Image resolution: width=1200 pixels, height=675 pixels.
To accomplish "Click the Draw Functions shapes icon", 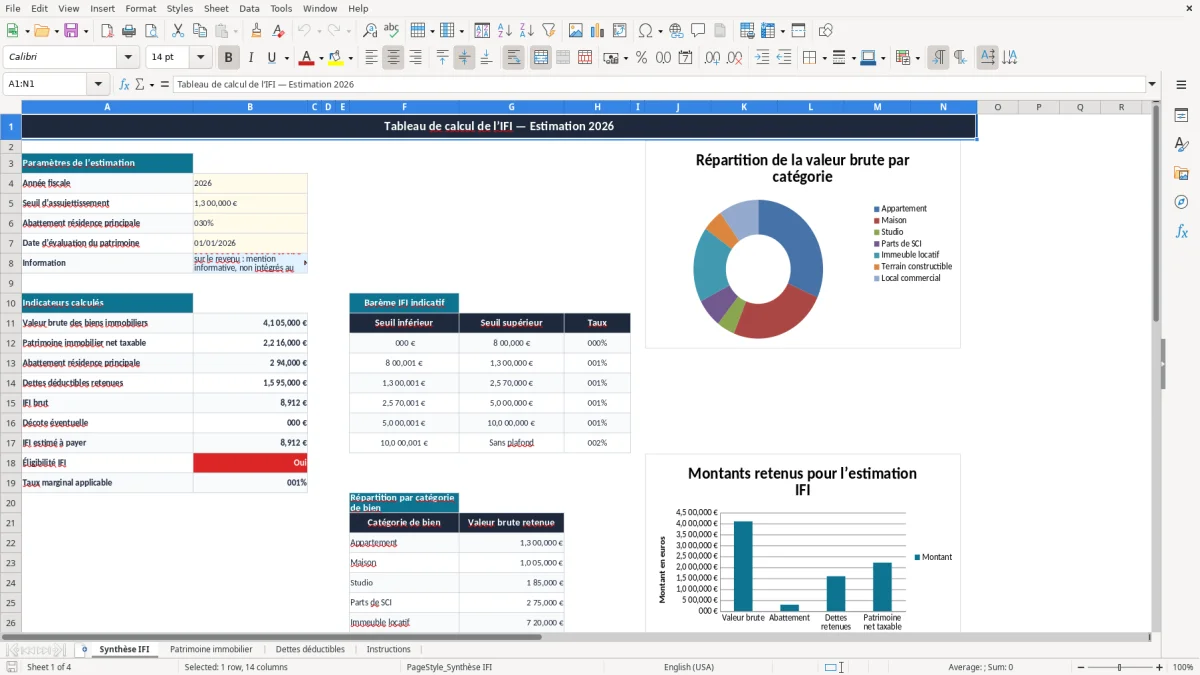I will pos(826,31).
